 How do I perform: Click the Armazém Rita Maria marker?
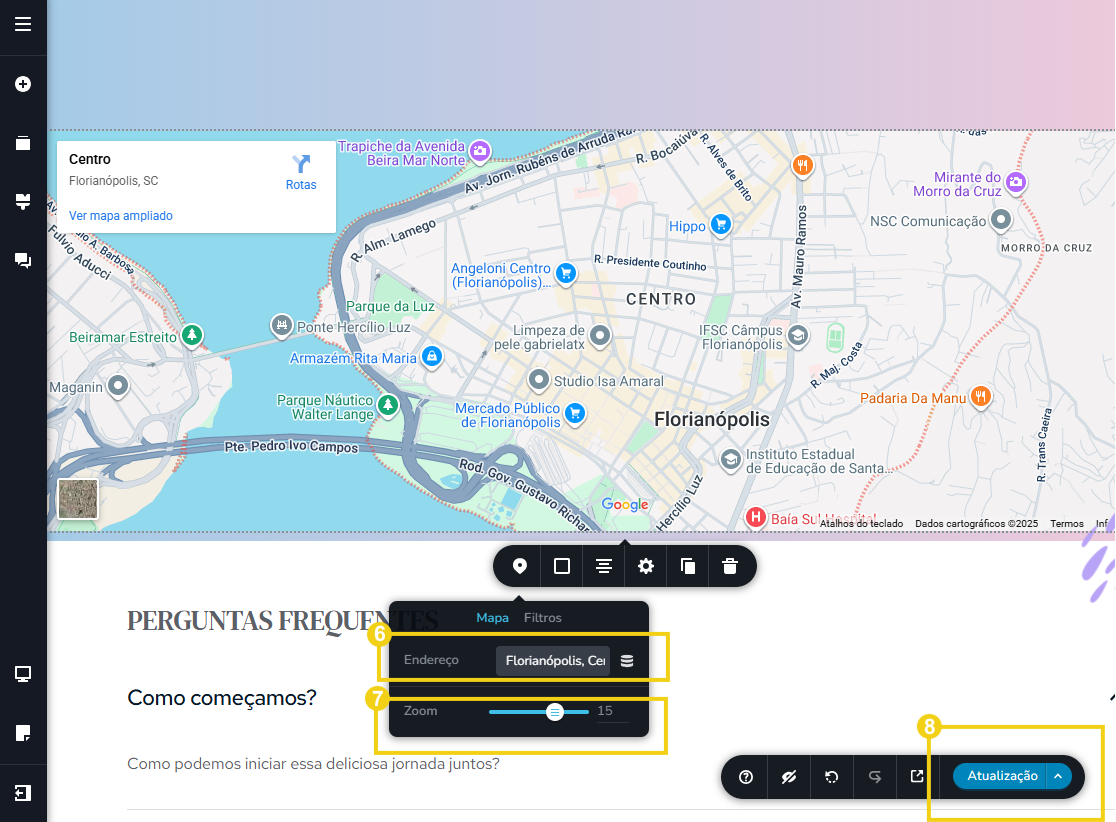[x=432, y=357]
